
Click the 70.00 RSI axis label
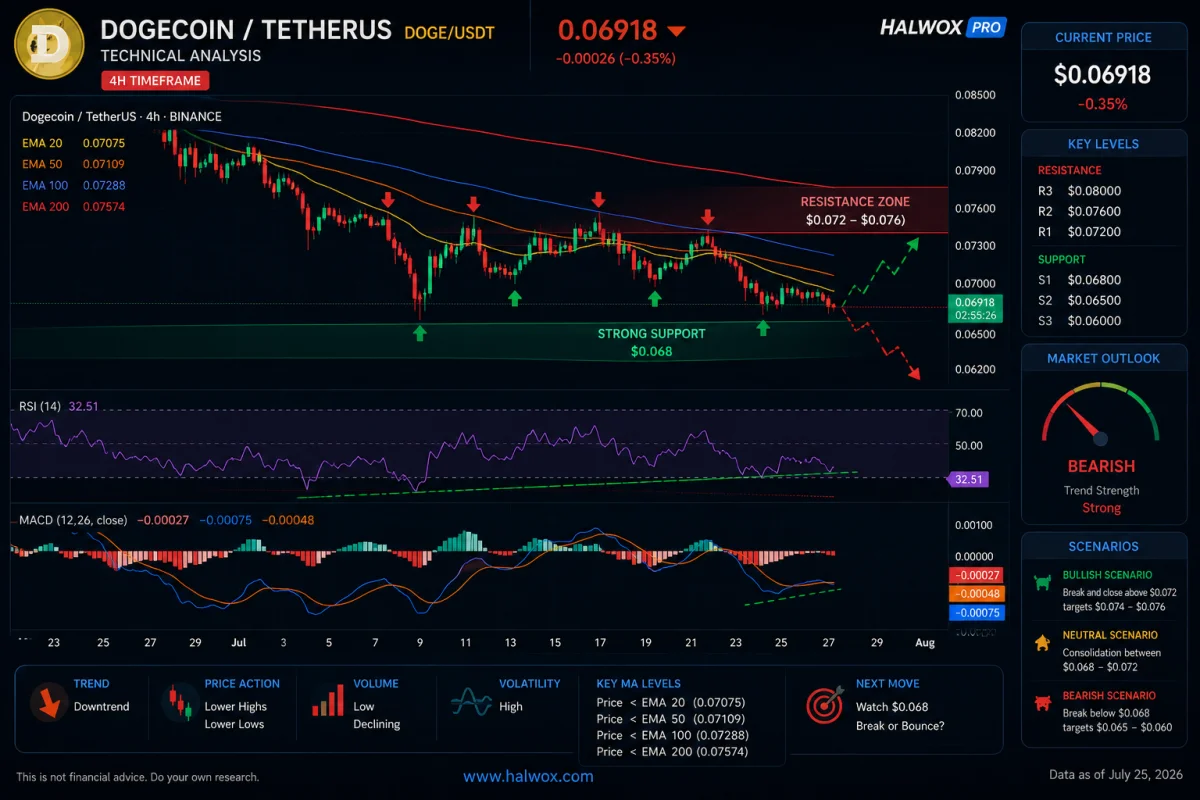point(970,412)
